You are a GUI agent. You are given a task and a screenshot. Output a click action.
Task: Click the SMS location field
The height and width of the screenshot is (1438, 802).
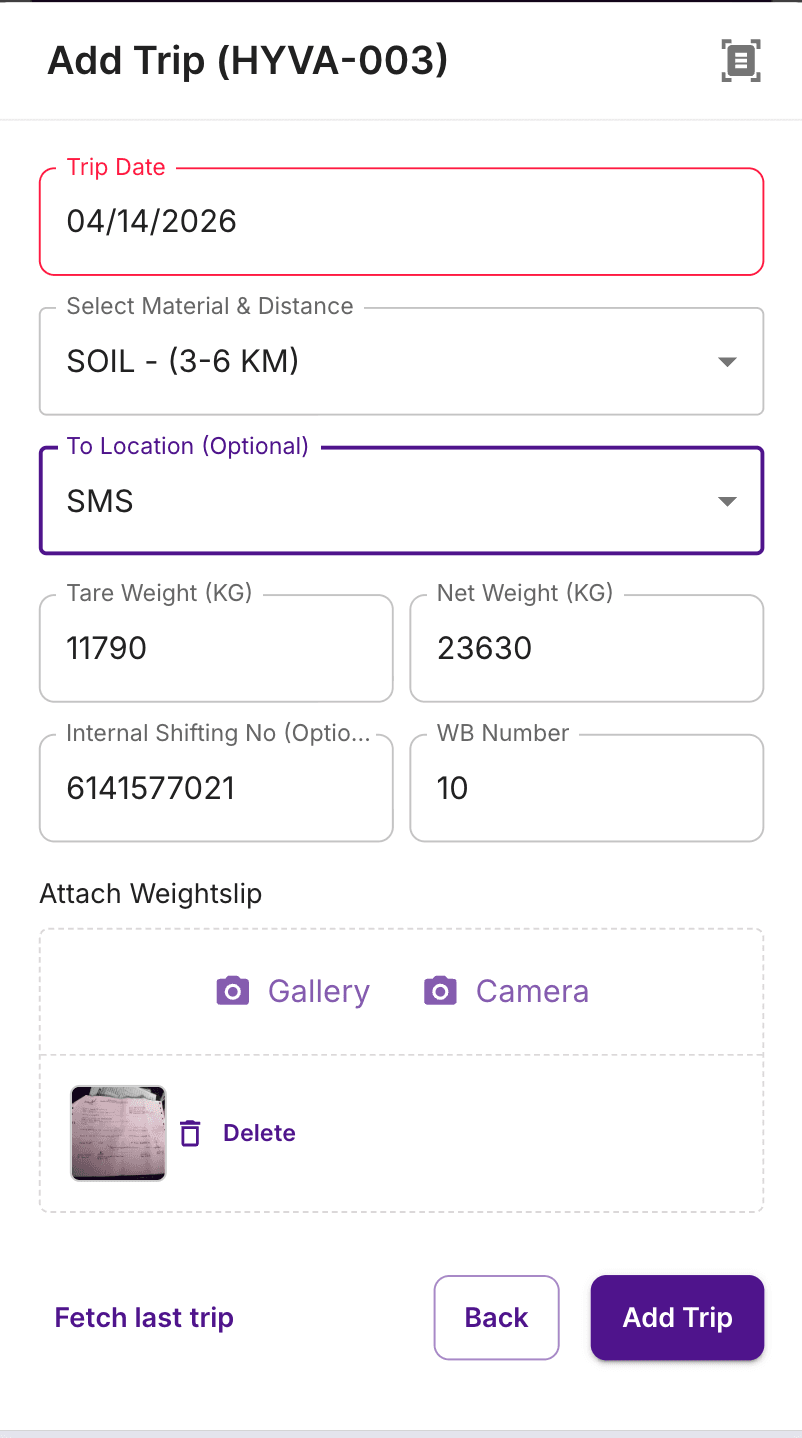point(401,500)
